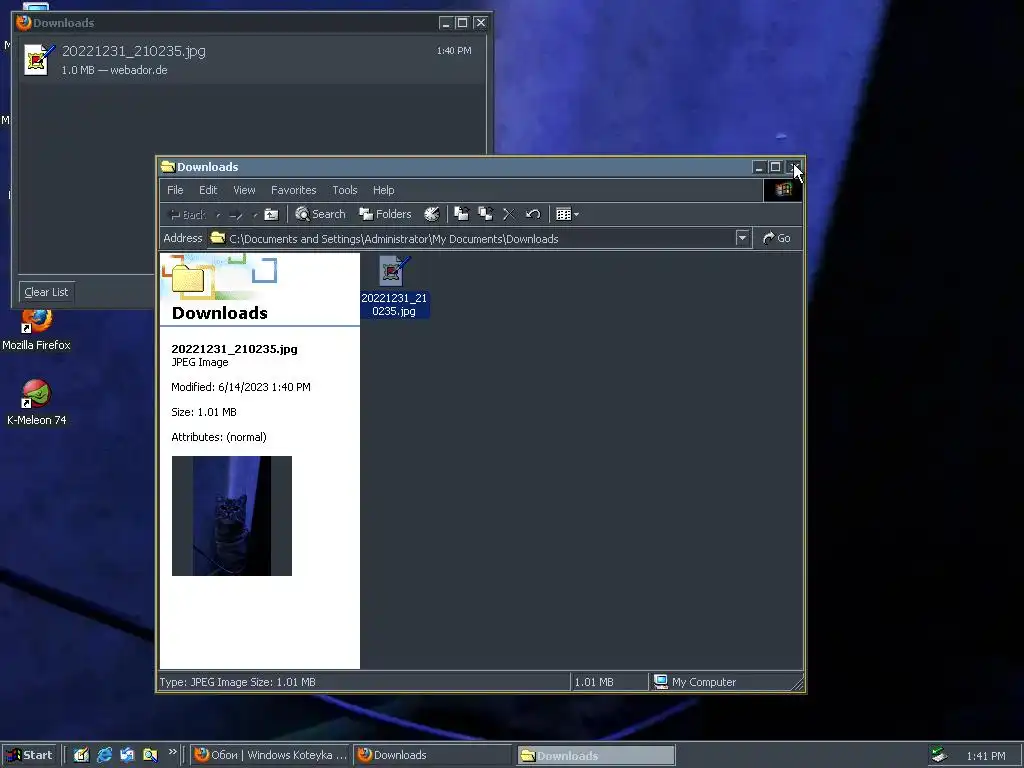Open the Search pane in Explorer

click(320, 214)
